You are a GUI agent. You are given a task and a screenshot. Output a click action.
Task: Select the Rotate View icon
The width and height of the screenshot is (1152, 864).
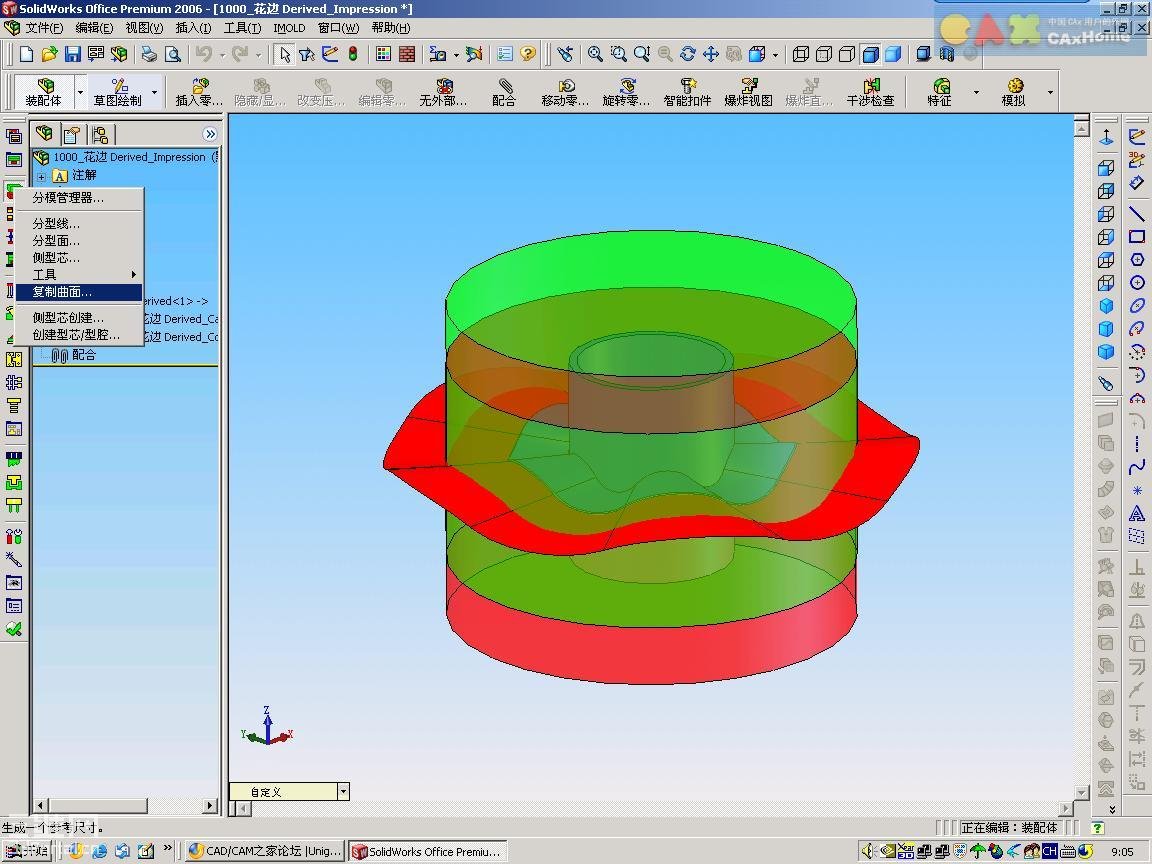[x=688, y=54]
